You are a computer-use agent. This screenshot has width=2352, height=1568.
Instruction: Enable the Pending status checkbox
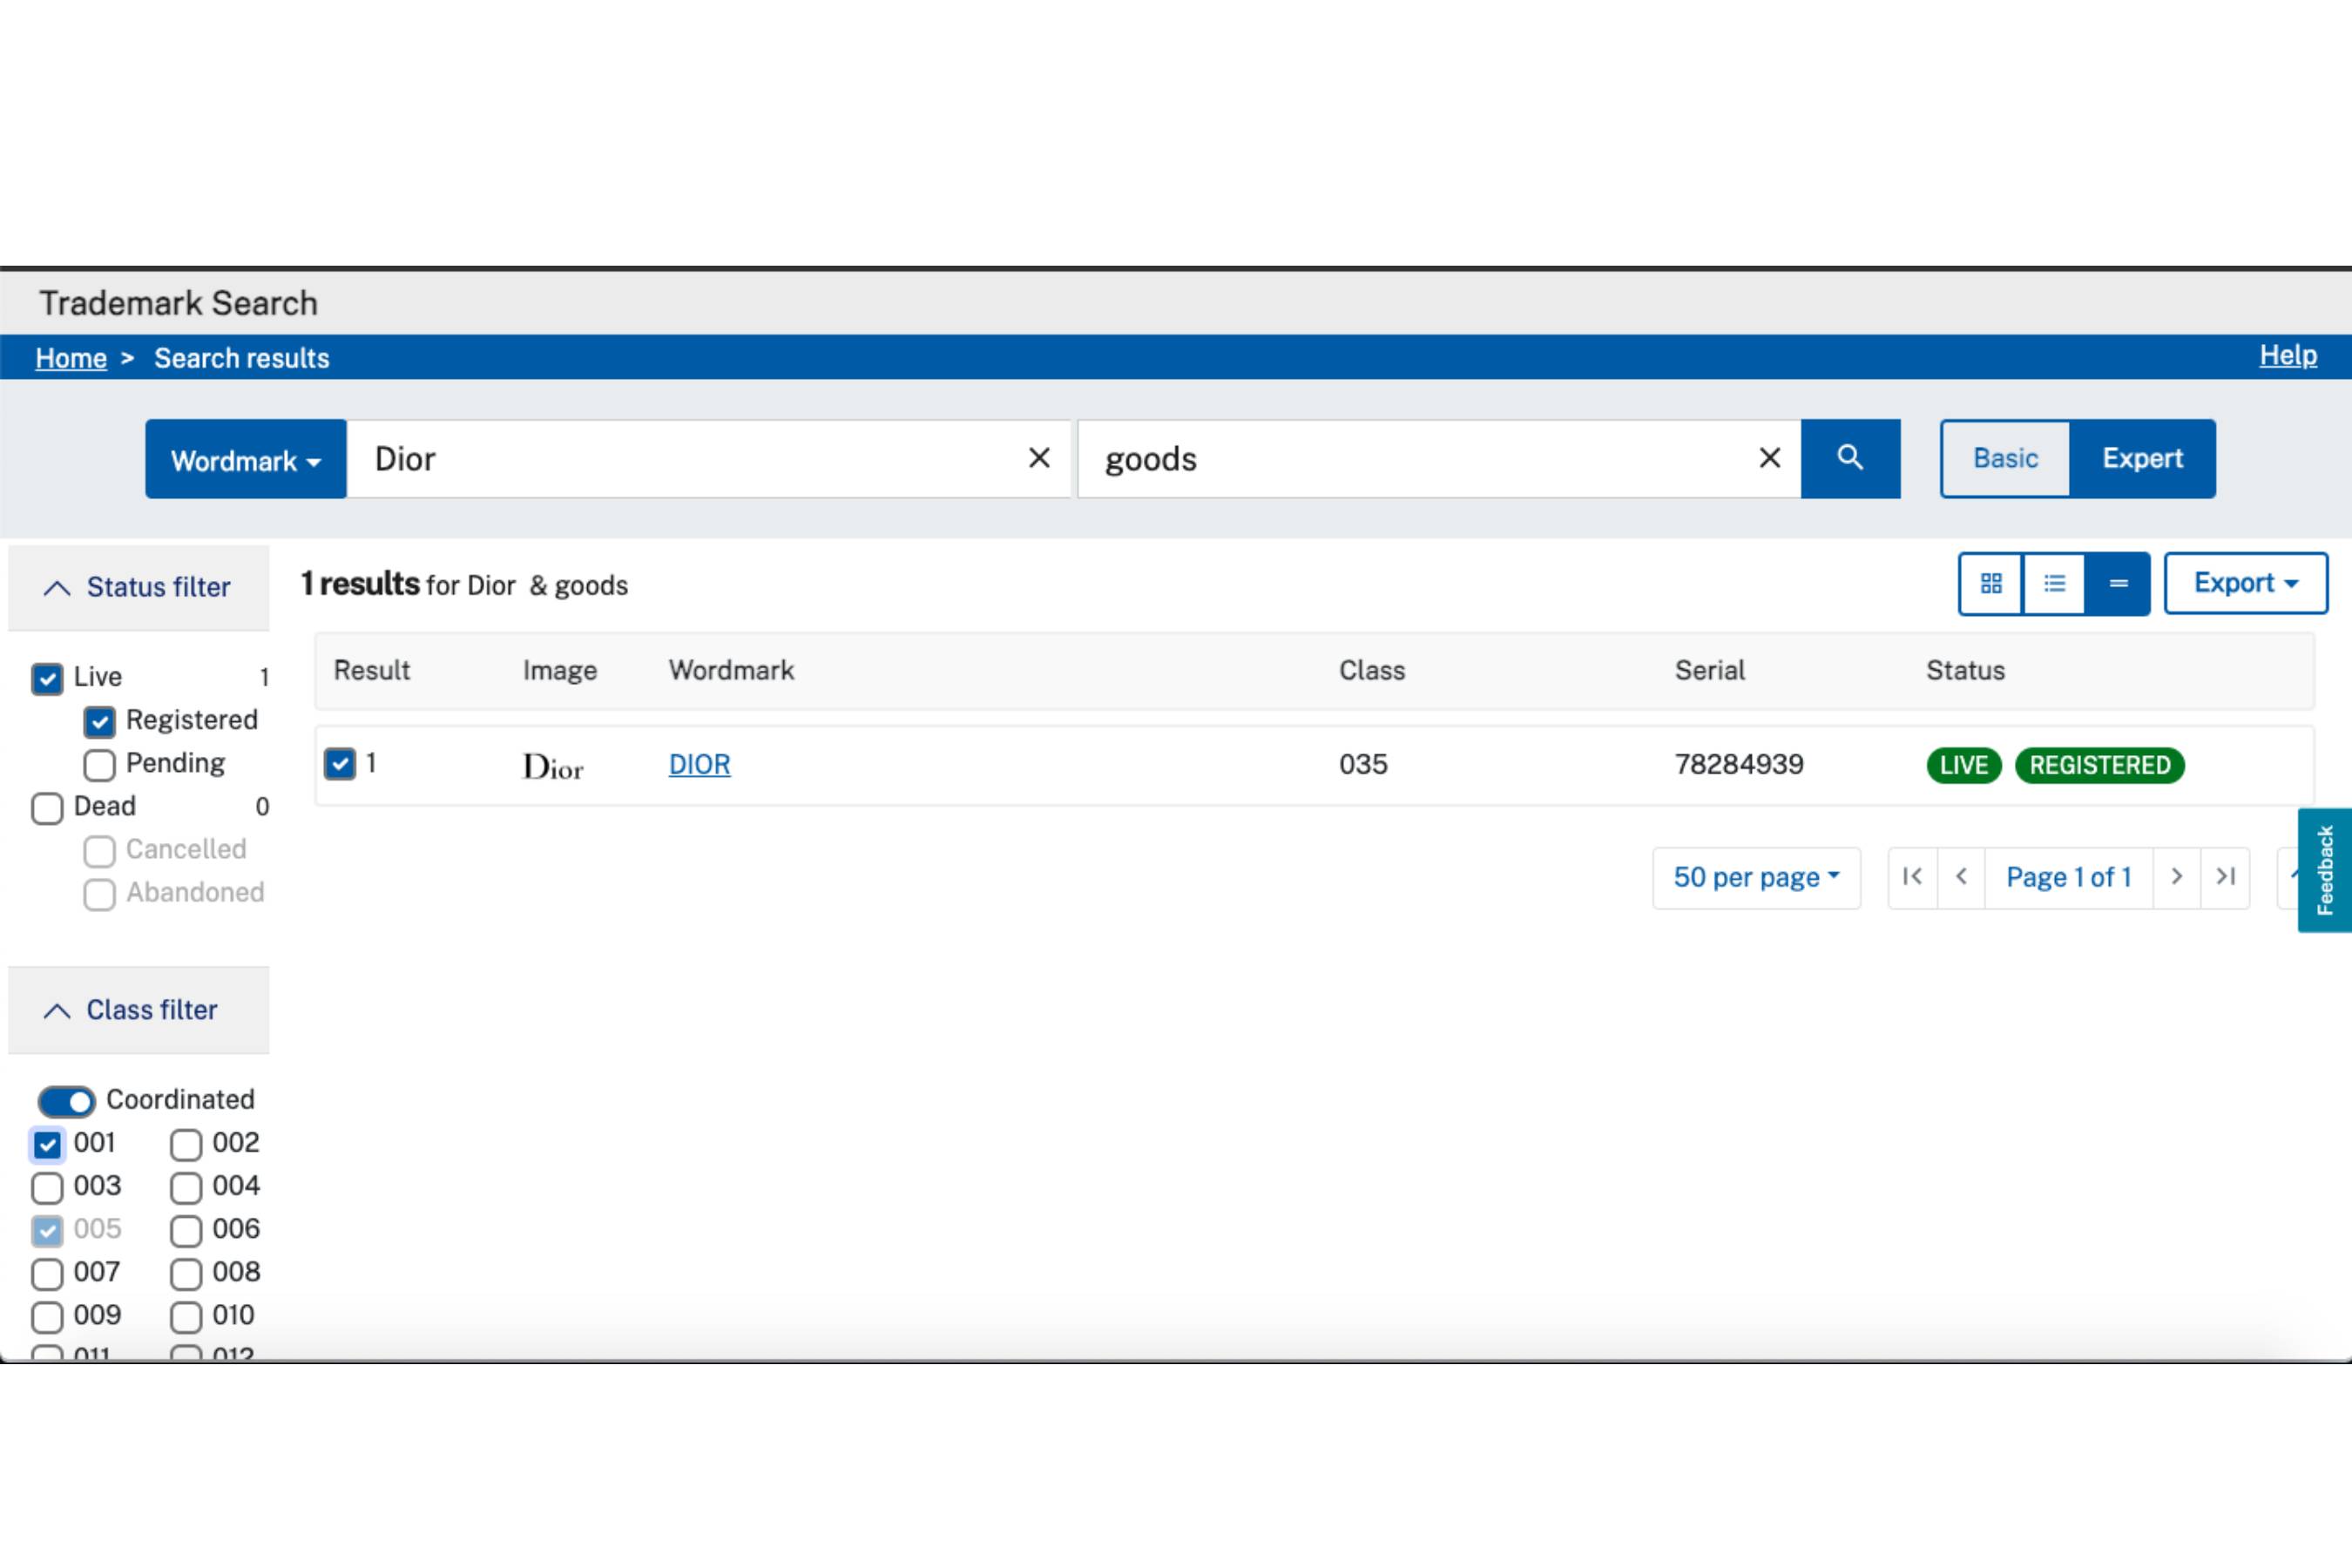click(100, 765)
